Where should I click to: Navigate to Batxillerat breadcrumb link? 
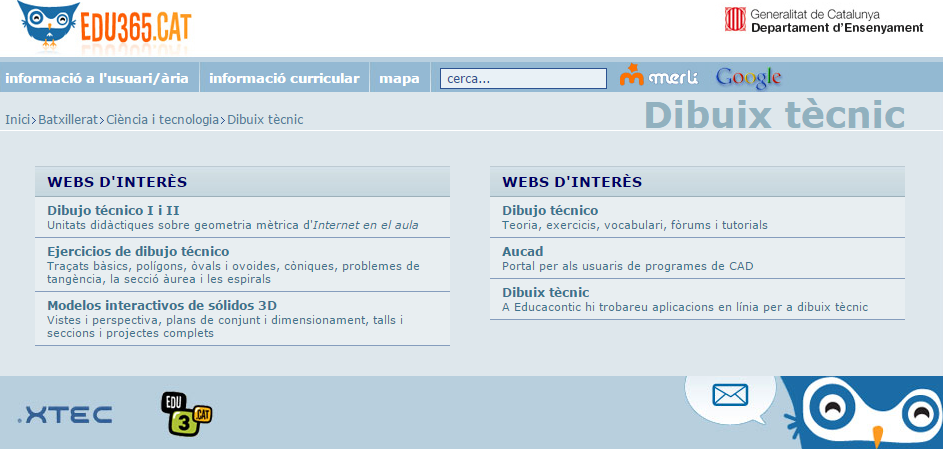(68, 119)
